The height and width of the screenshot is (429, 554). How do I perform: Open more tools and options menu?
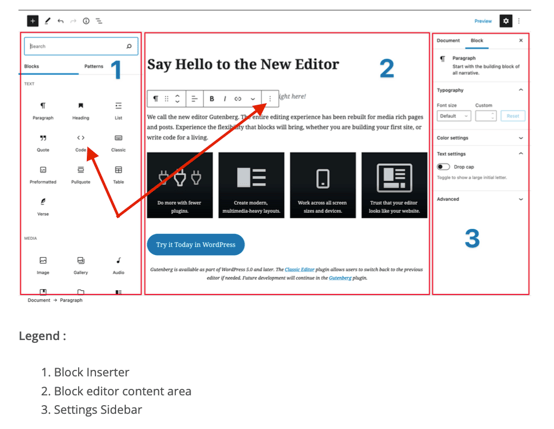[519, 21]
